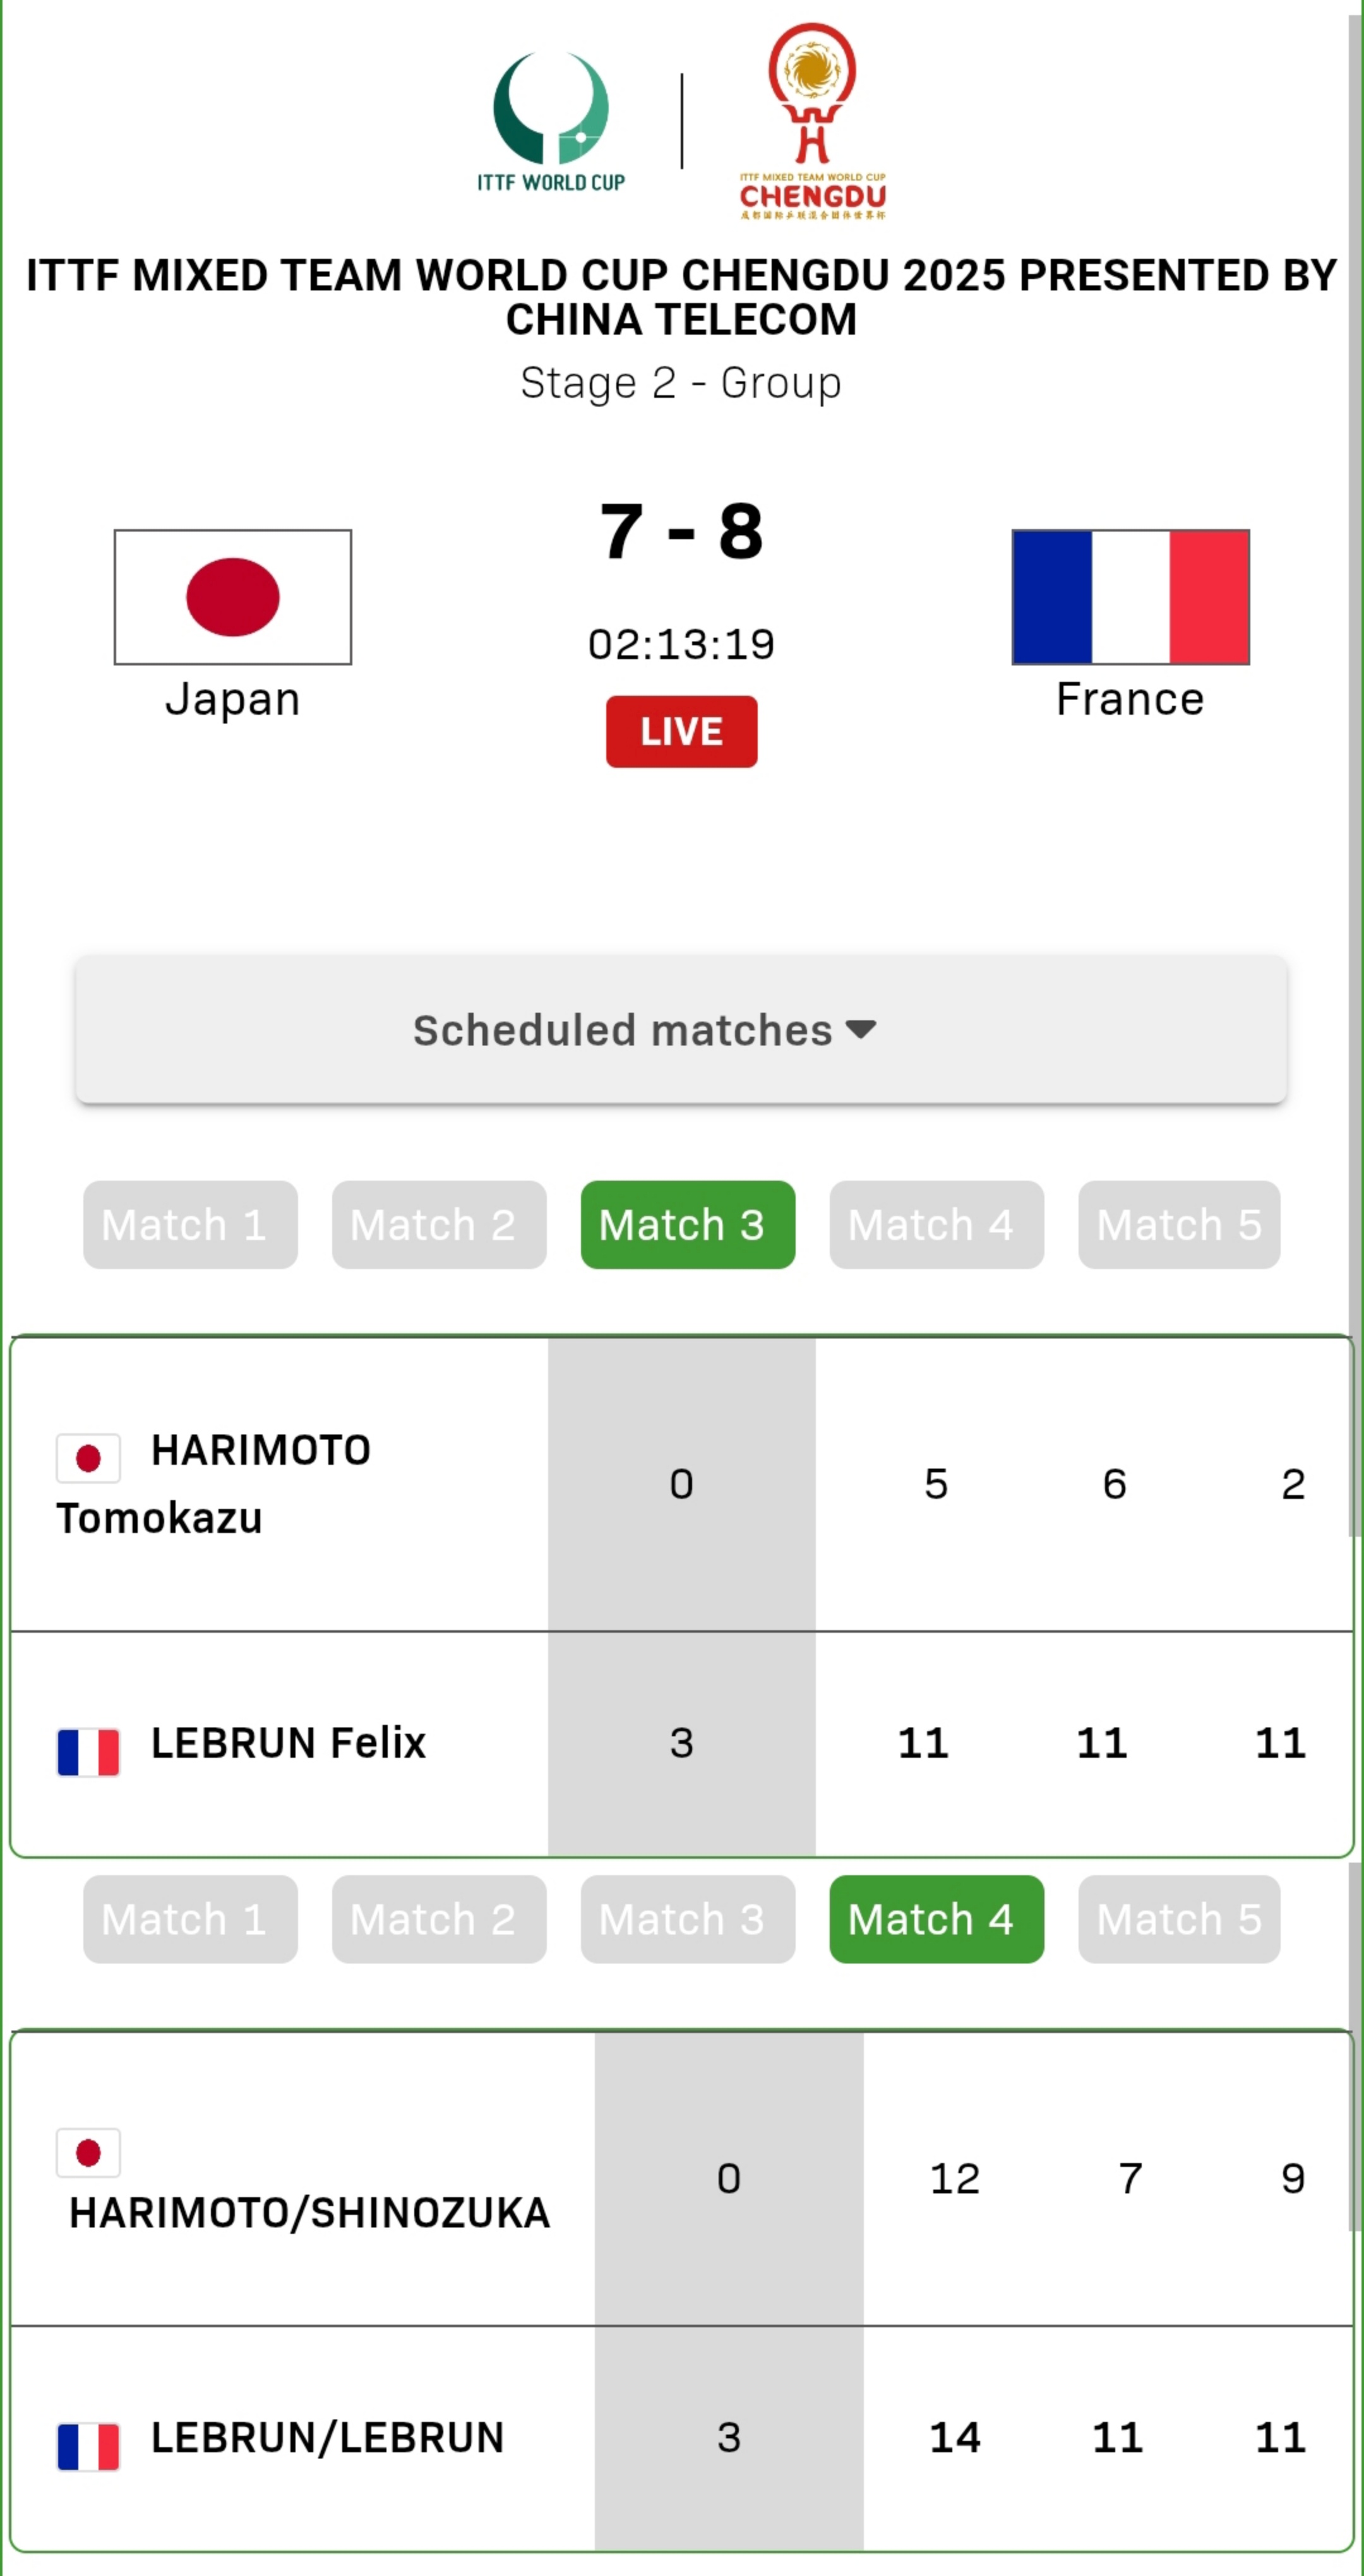1364x2576 pixels.
Task: Open HARIMOTO Tomokazu player name
Action: 213,1484
